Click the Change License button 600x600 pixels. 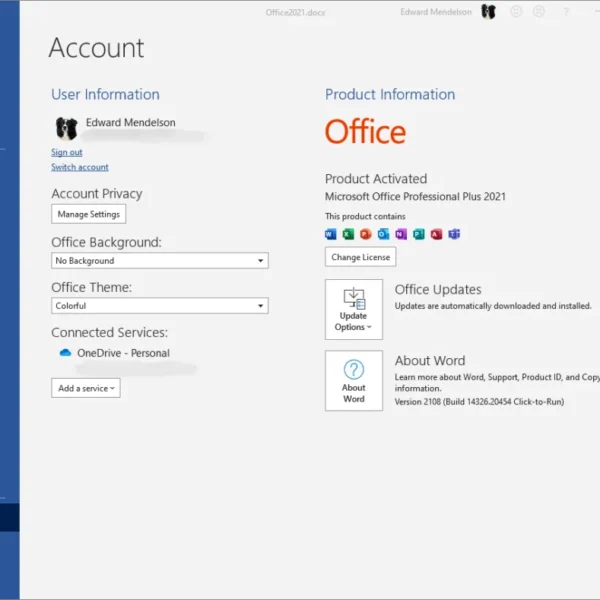(x=360, y=257)
